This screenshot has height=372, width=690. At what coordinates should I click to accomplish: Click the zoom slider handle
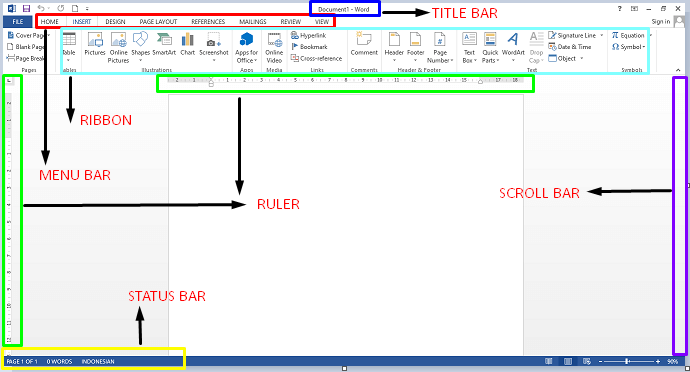tap(627, 361)
